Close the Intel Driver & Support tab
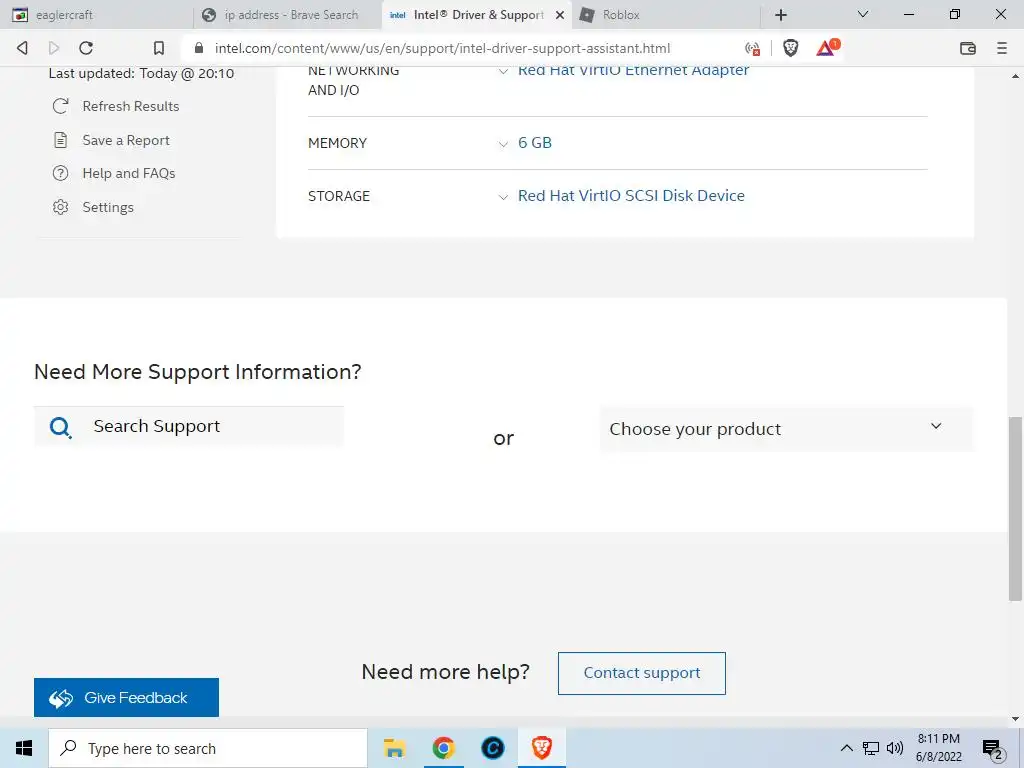The image size is (1024, 768). tap(560, 15)
